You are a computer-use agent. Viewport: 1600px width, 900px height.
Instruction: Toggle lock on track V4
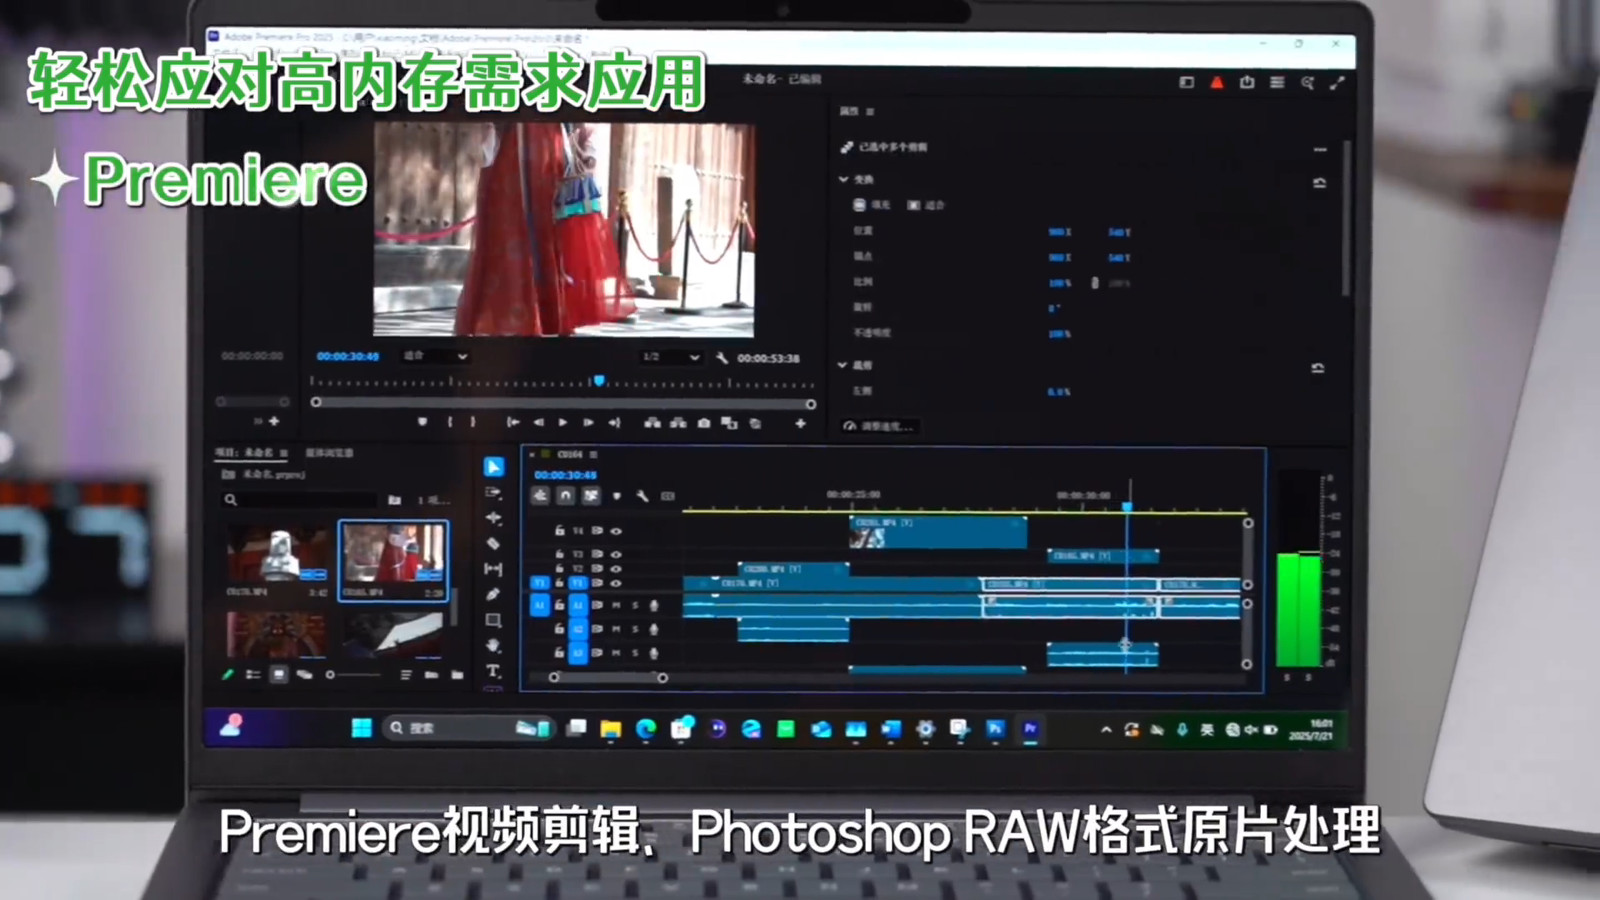point(560,531)
